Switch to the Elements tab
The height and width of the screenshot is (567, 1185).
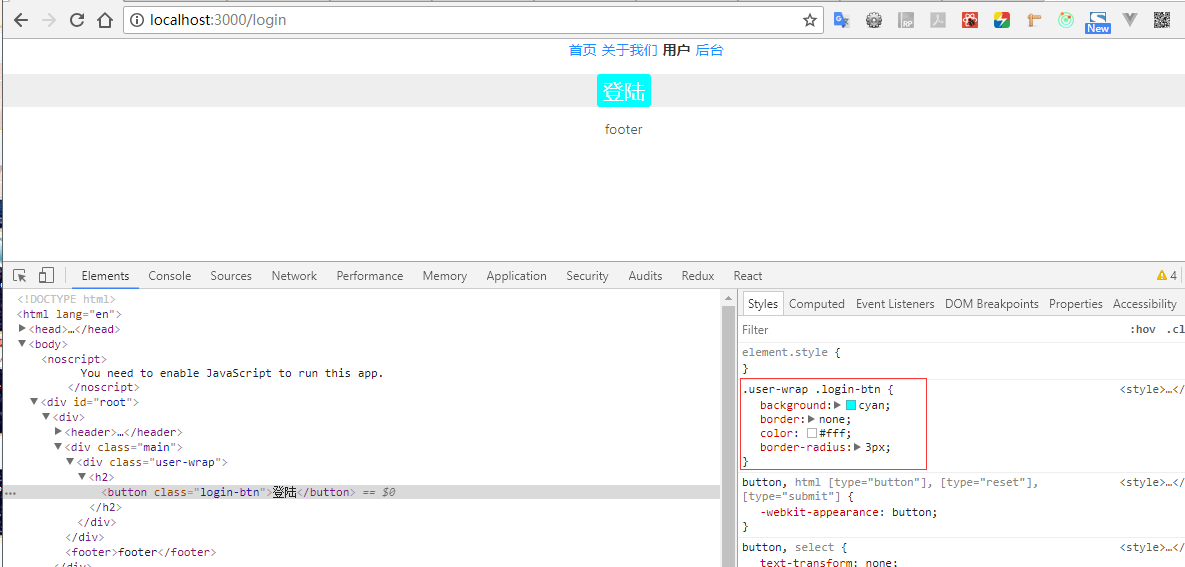(105, 276)
